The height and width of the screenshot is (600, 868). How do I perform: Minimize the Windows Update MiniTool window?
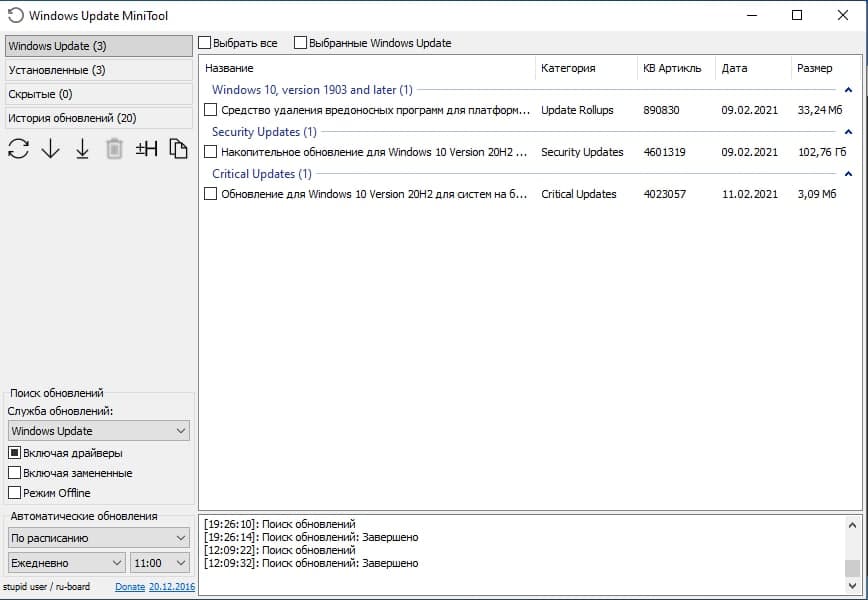(x=752, y=15)
